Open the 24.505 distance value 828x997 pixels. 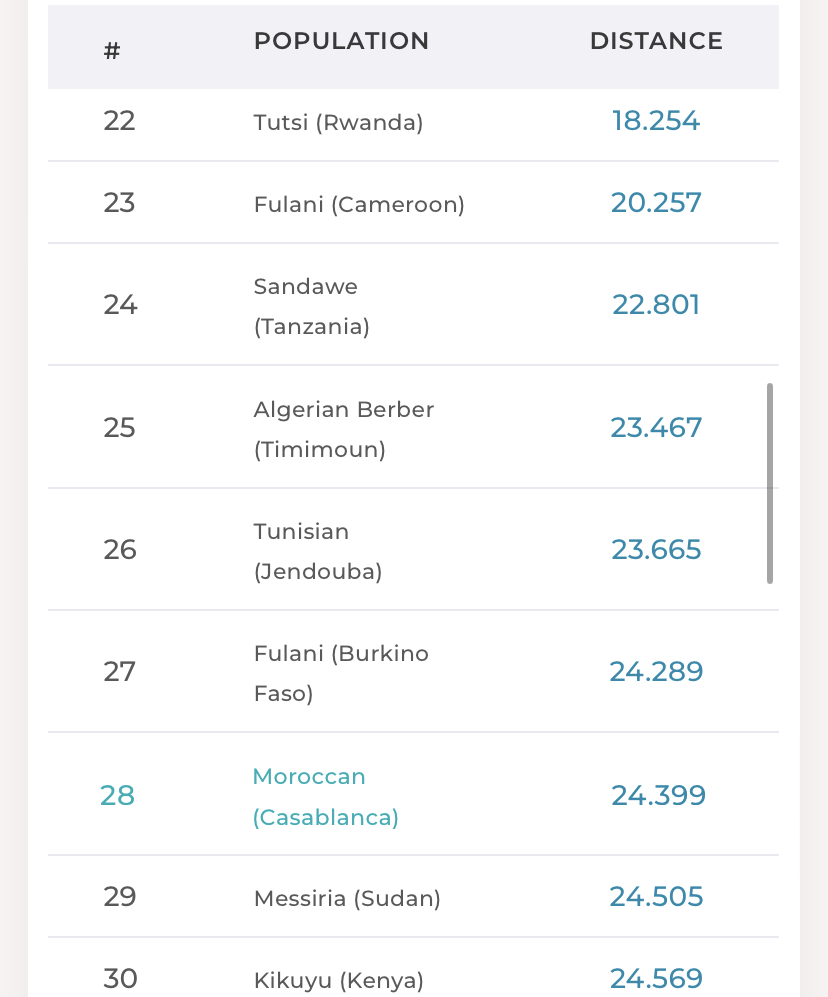coord(656,897)
